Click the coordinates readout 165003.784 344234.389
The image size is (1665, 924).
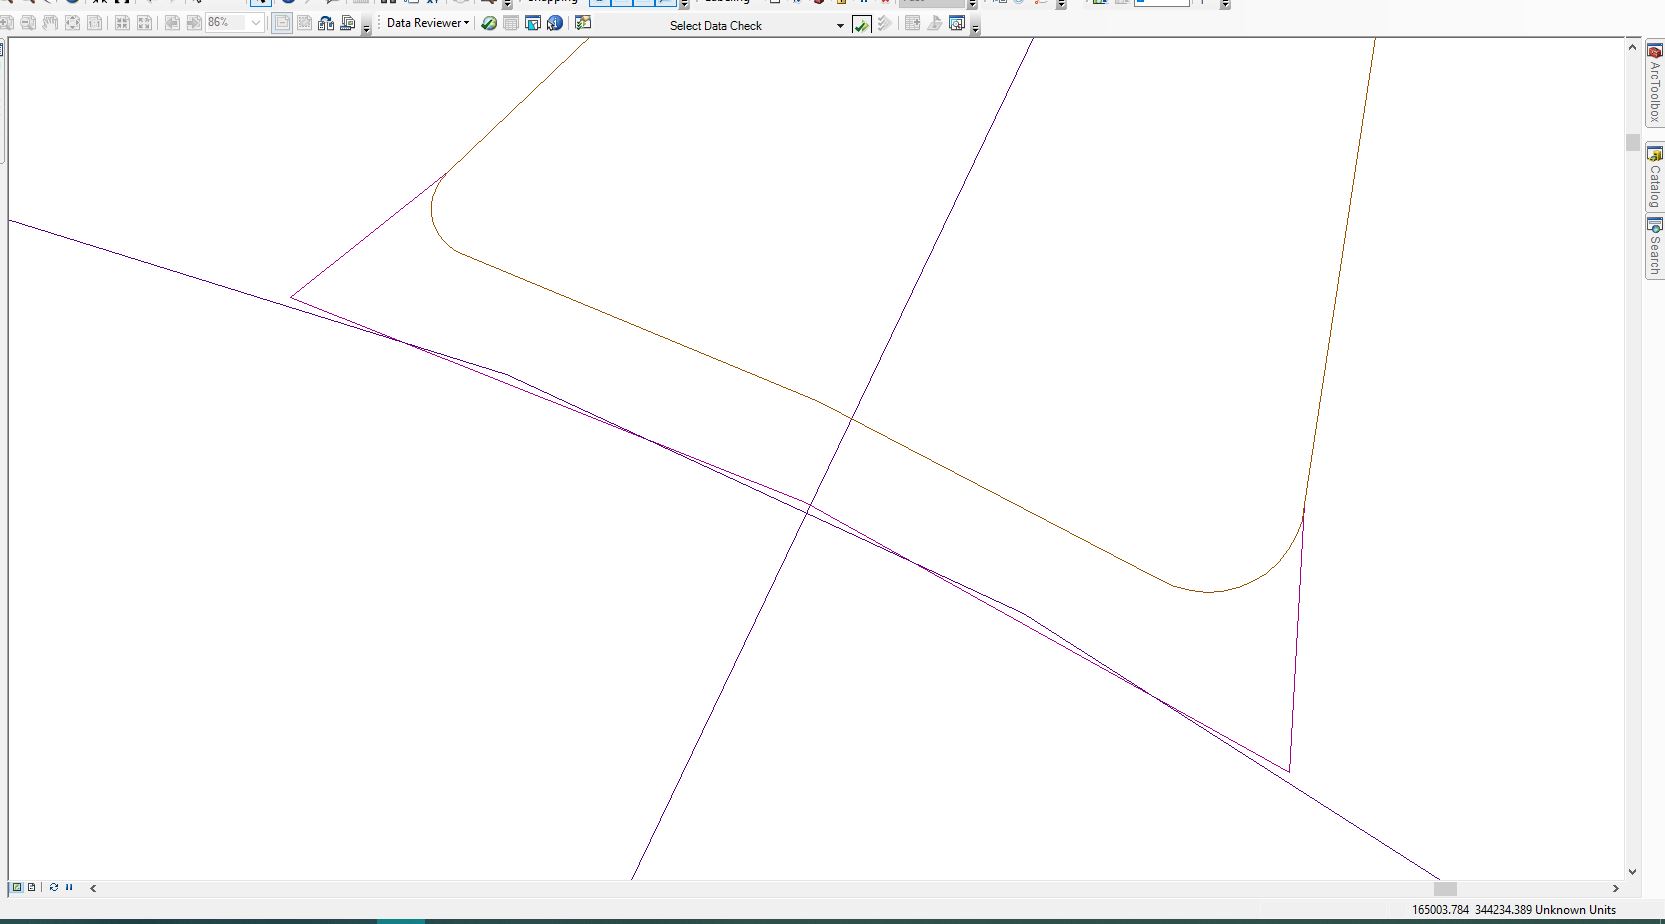pyautogui.click(x=1471, y=910)
